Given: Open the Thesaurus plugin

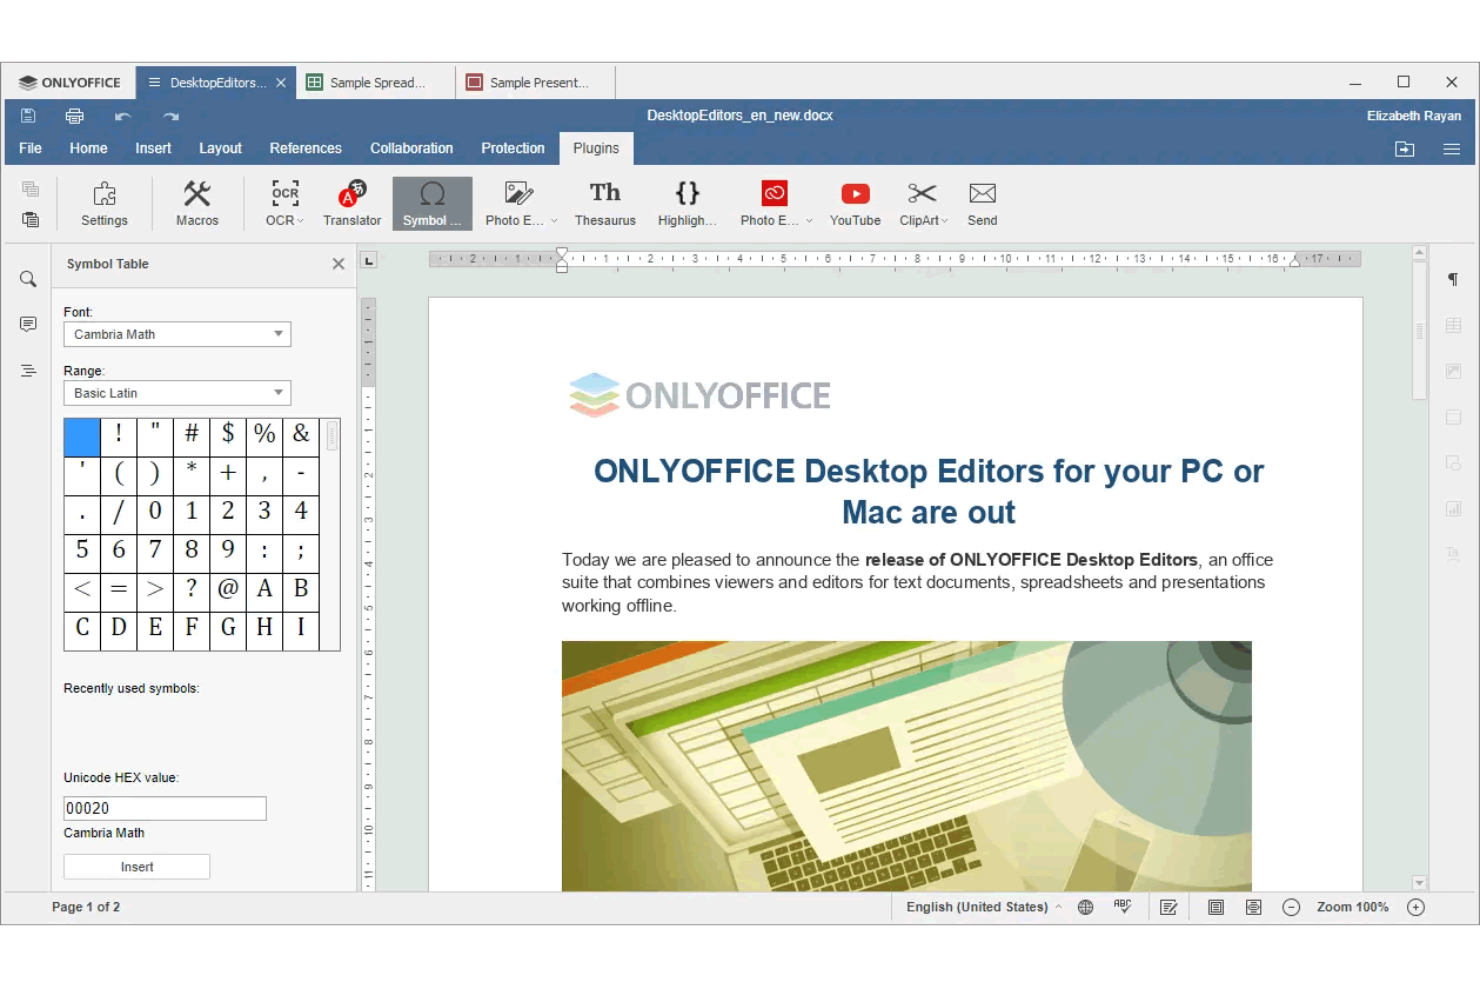Looking at the screenshot, I should coord(605,203).
